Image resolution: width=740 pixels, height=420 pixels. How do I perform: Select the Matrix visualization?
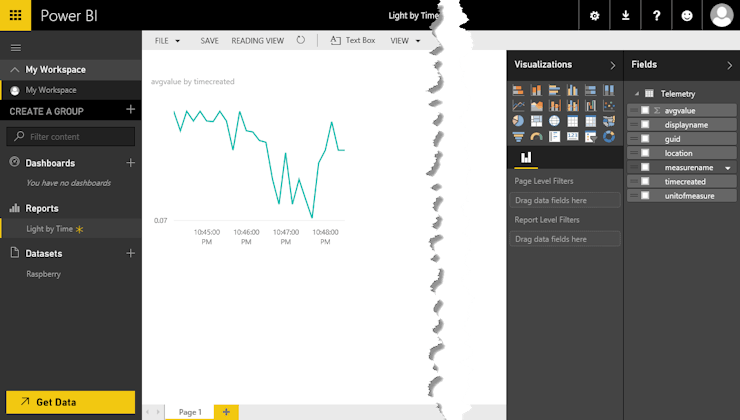click(590, 121)
